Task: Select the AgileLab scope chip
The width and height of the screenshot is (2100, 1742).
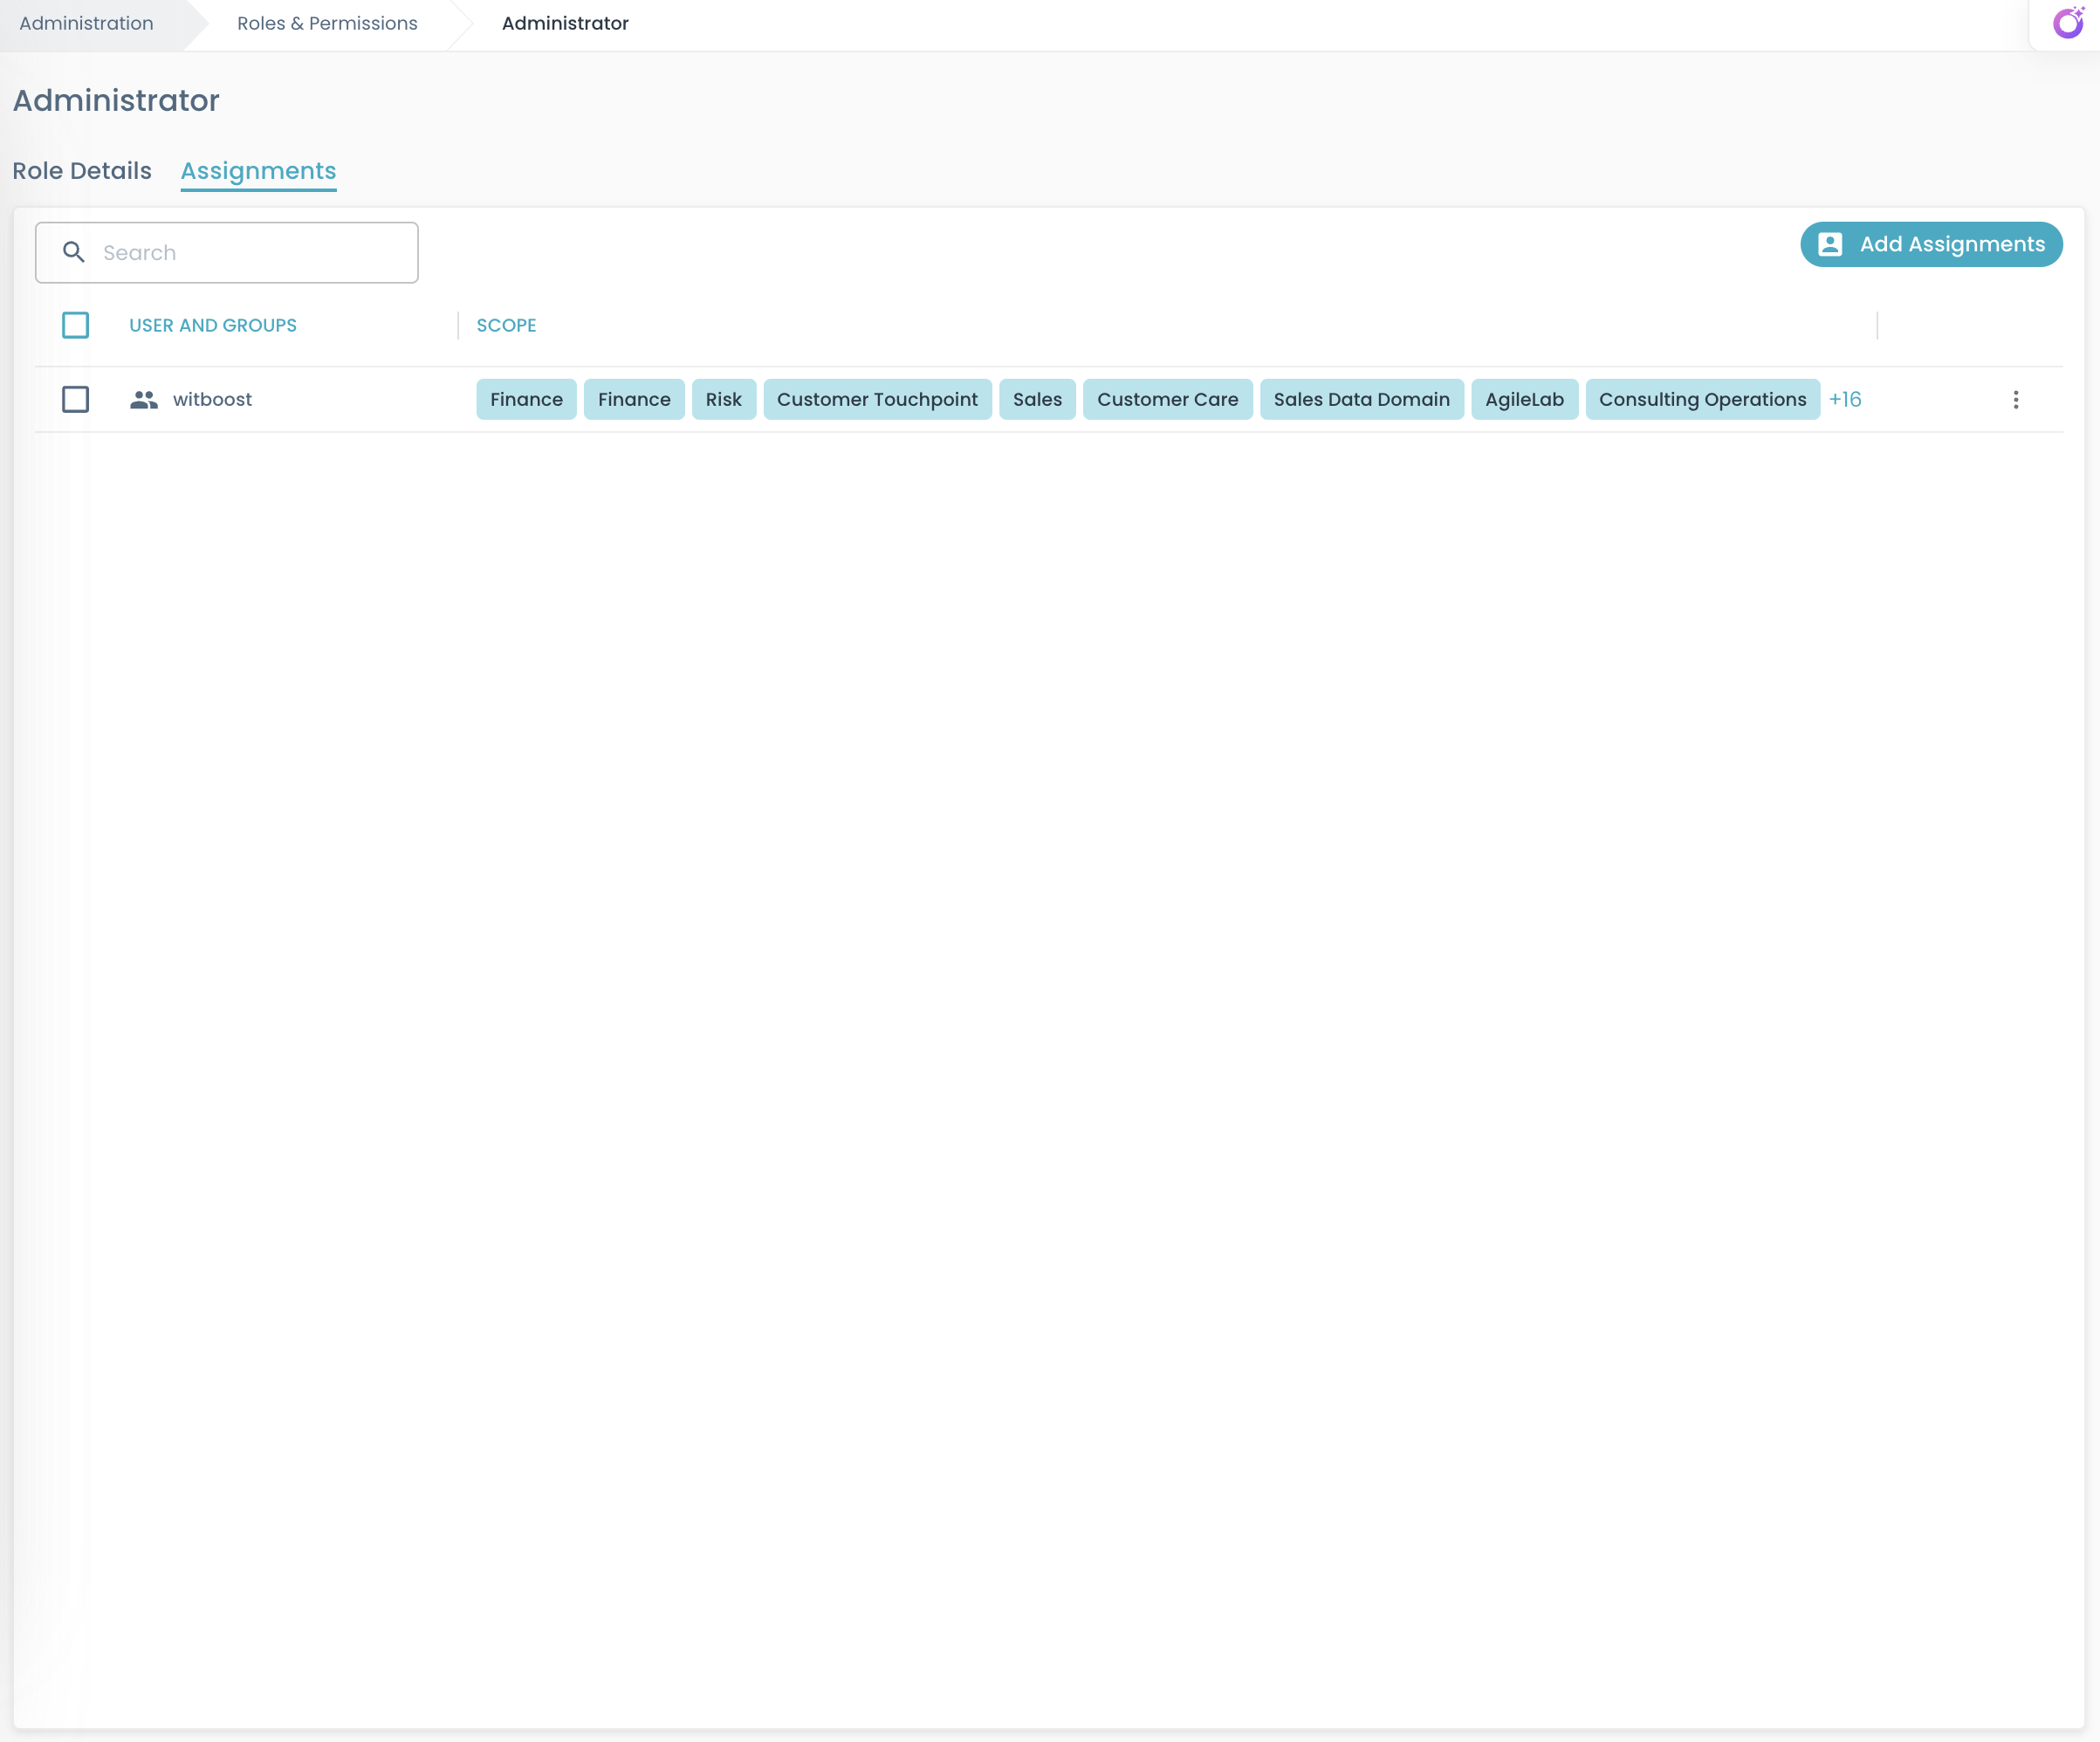Action: point(1524,399)
